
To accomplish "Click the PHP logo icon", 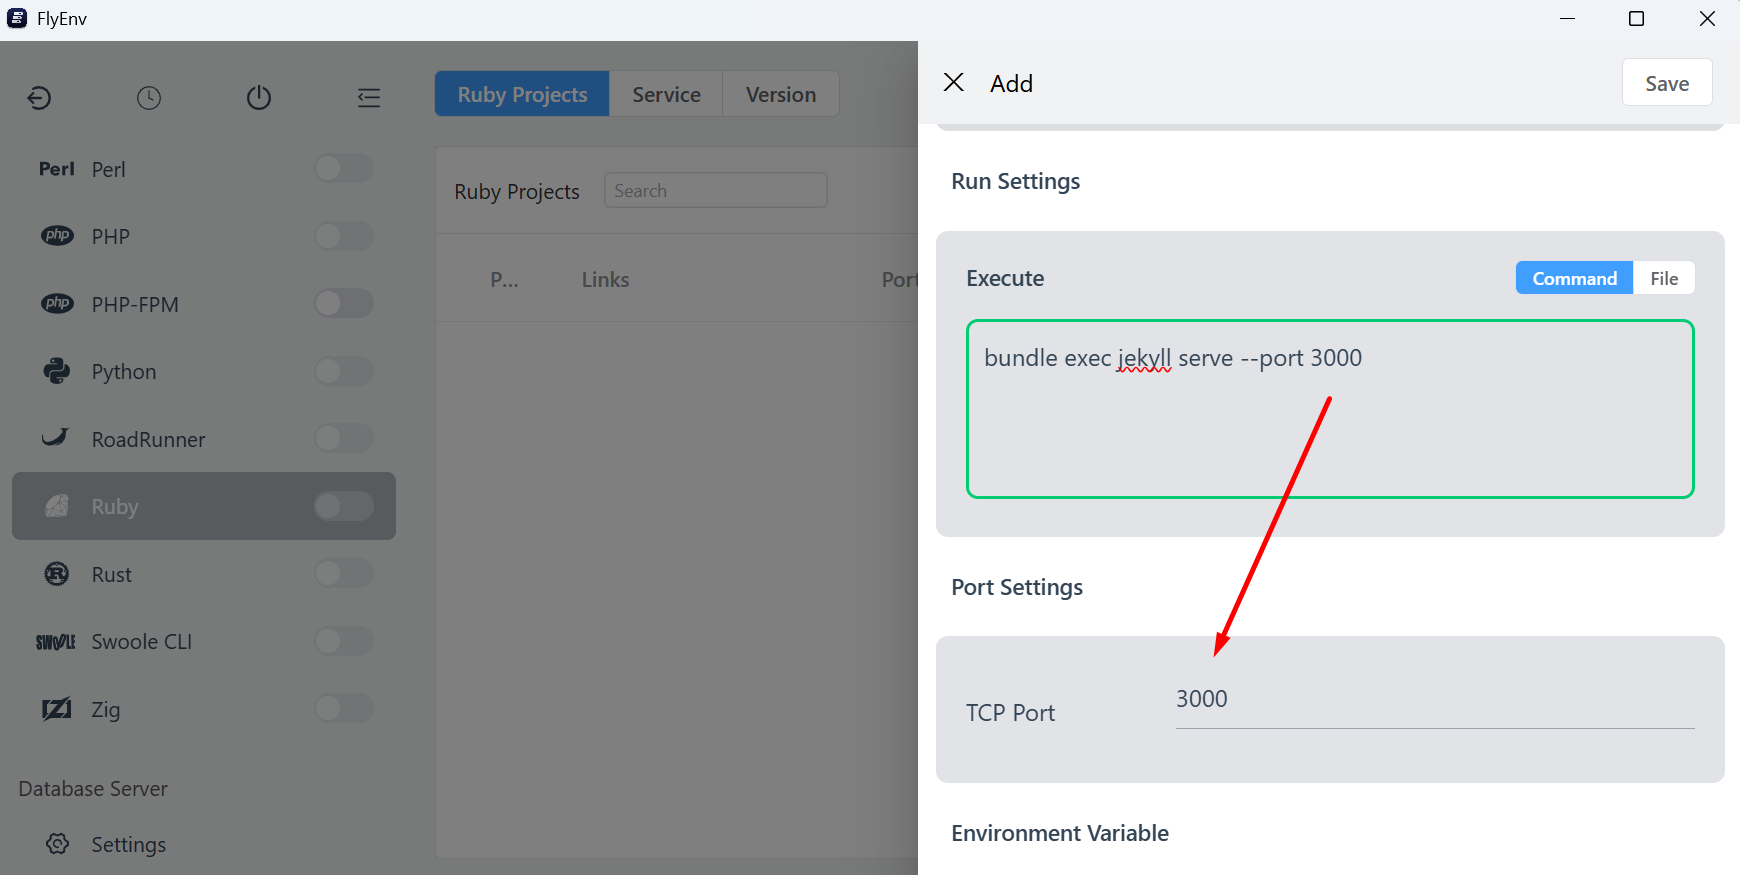I will 57,236.
